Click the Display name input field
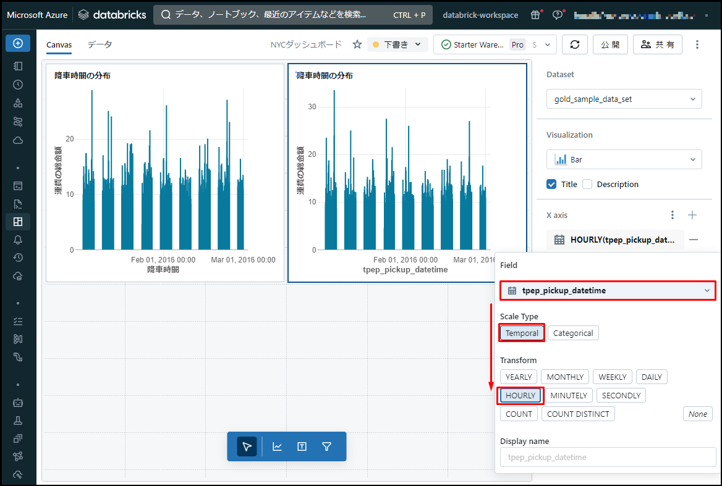The height and width of the screenshot is (486, 722). [x=609, y=457]
